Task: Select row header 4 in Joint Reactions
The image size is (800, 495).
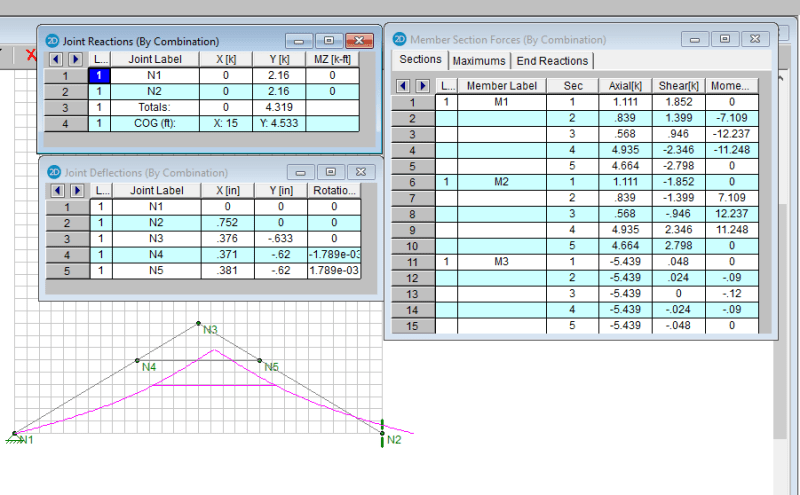Action: (x=65, y=123)
